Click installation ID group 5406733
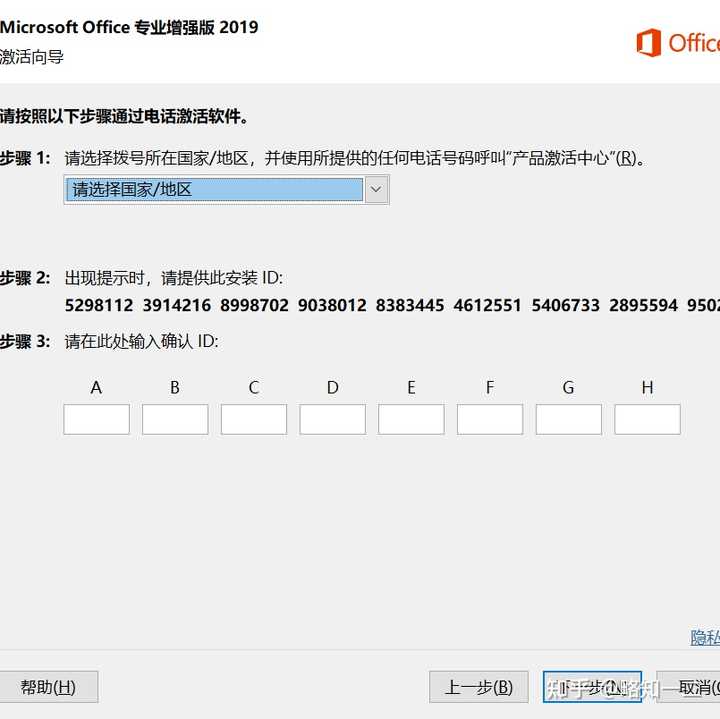720x719 pixels. click(x=566, y=305)
